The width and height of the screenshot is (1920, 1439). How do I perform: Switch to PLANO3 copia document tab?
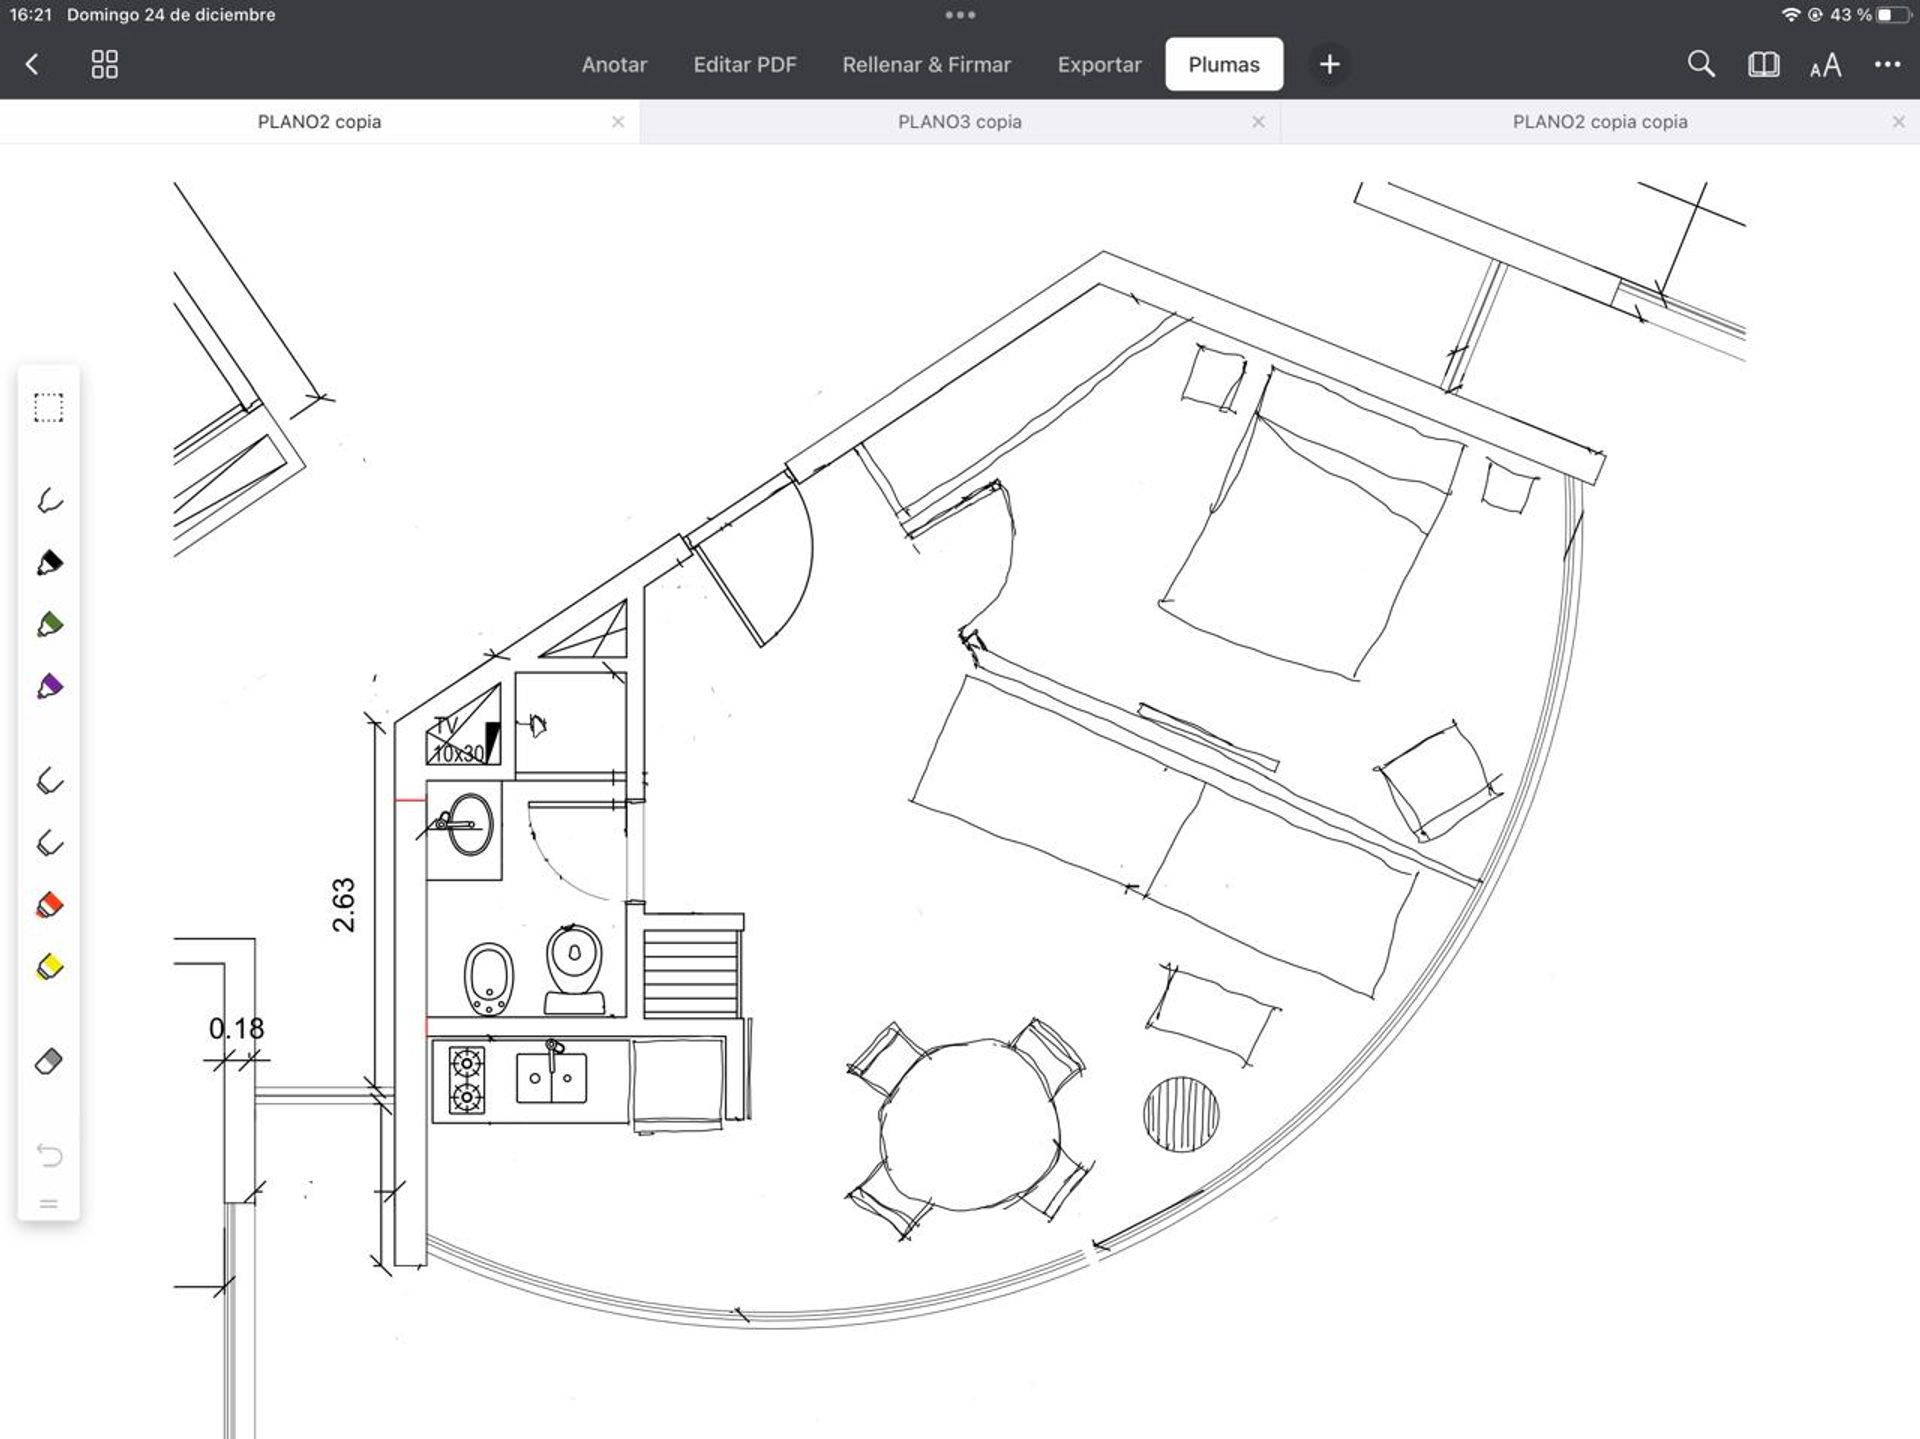tap(958, 122)
